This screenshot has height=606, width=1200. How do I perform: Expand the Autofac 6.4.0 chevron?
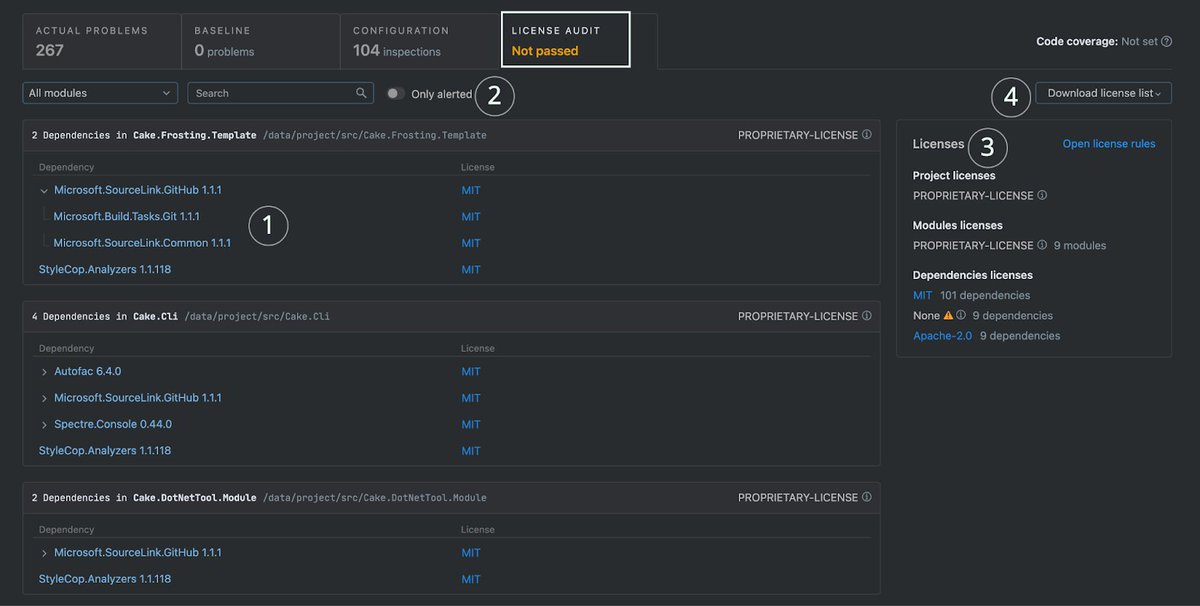point(44,371)
